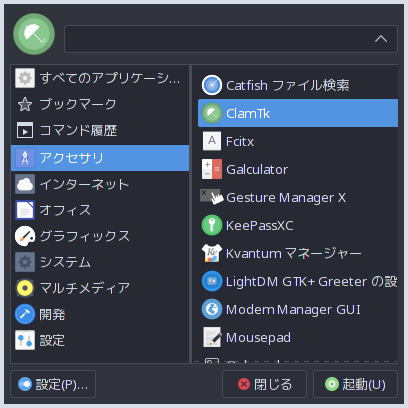Screen dimensions: 408x408
Task: Click the palette icon for グラフィックス
Action: 25,236
